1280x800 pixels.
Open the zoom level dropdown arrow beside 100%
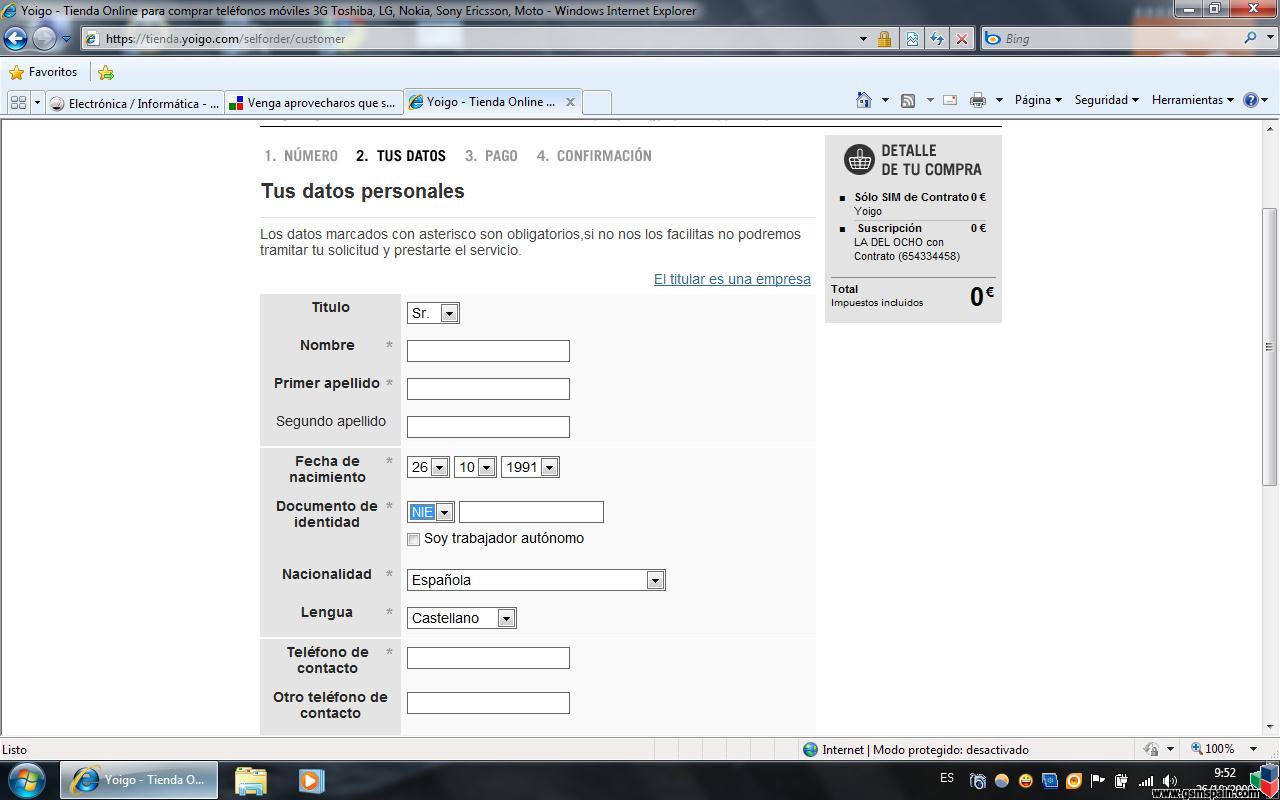(x=1253, y=749)
